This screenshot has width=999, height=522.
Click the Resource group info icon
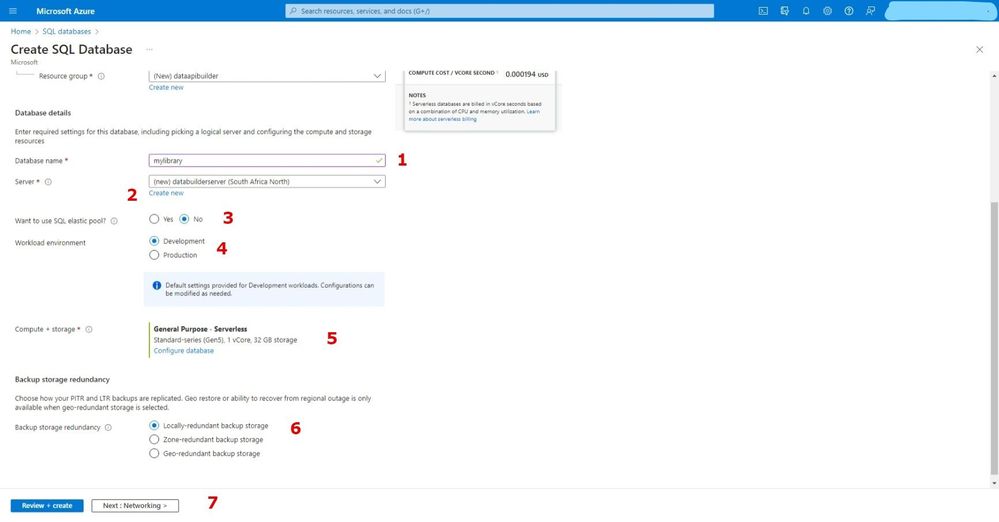(101, 76)
